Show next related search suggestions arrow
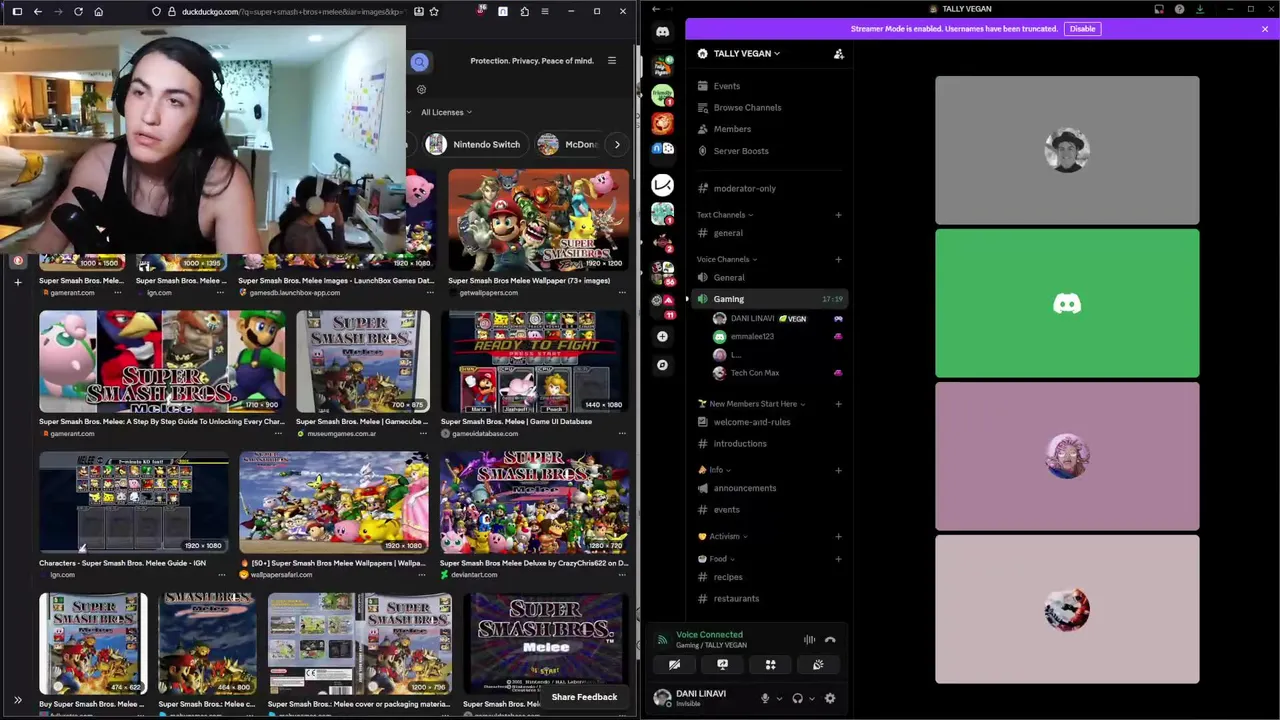The width and height of the screenshot is (1280, 720). (x=617, y=144)
